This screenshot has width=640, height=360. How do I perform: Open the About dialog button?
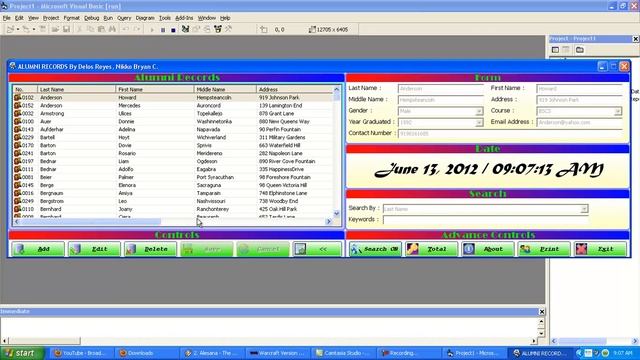click(x=488, y=249)
